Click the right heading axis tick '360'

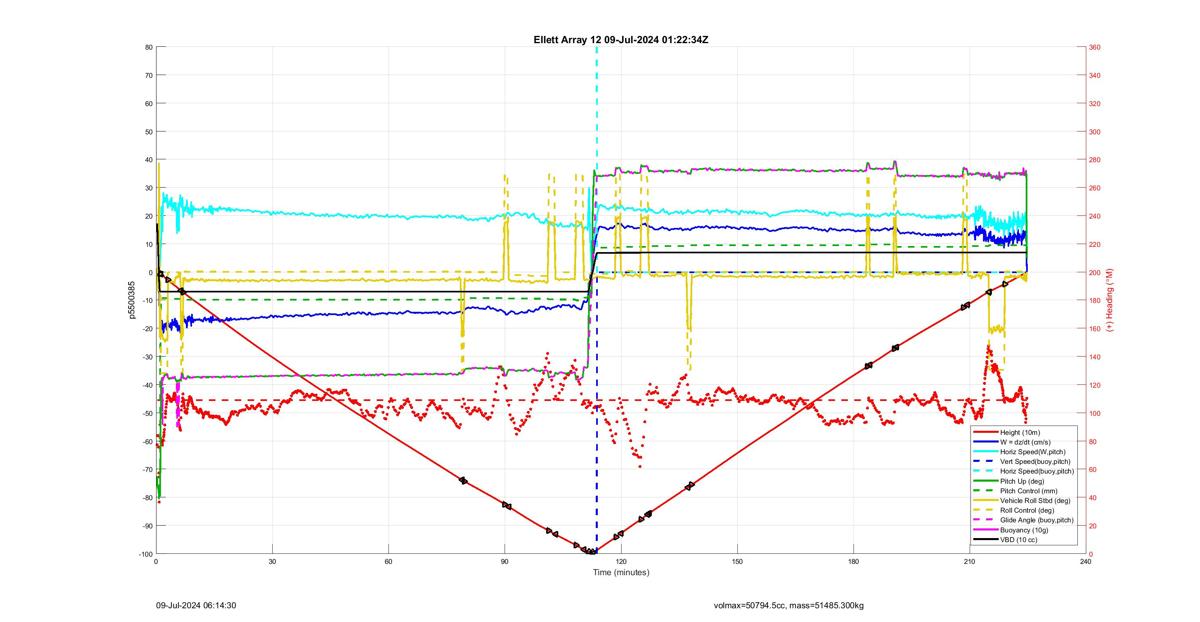(x=1095, y=47)
